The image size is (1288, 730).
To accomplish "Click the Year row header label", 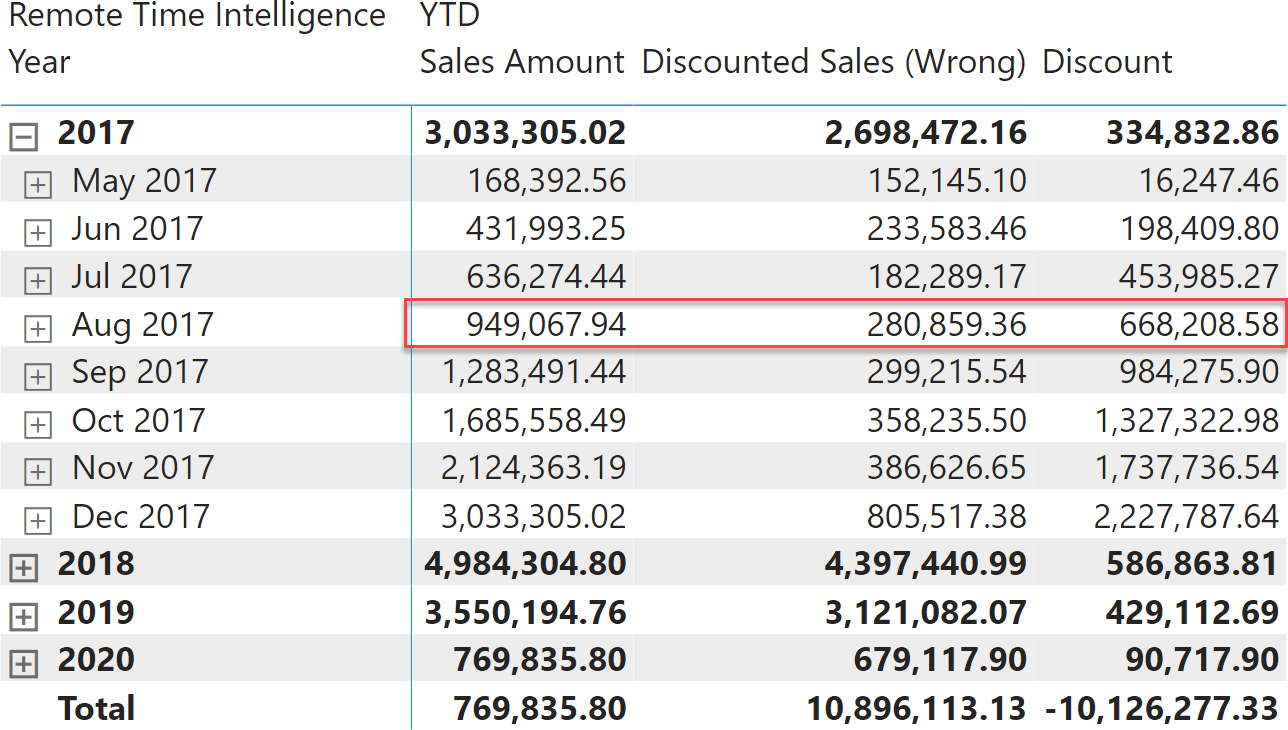I will [40, 62].
